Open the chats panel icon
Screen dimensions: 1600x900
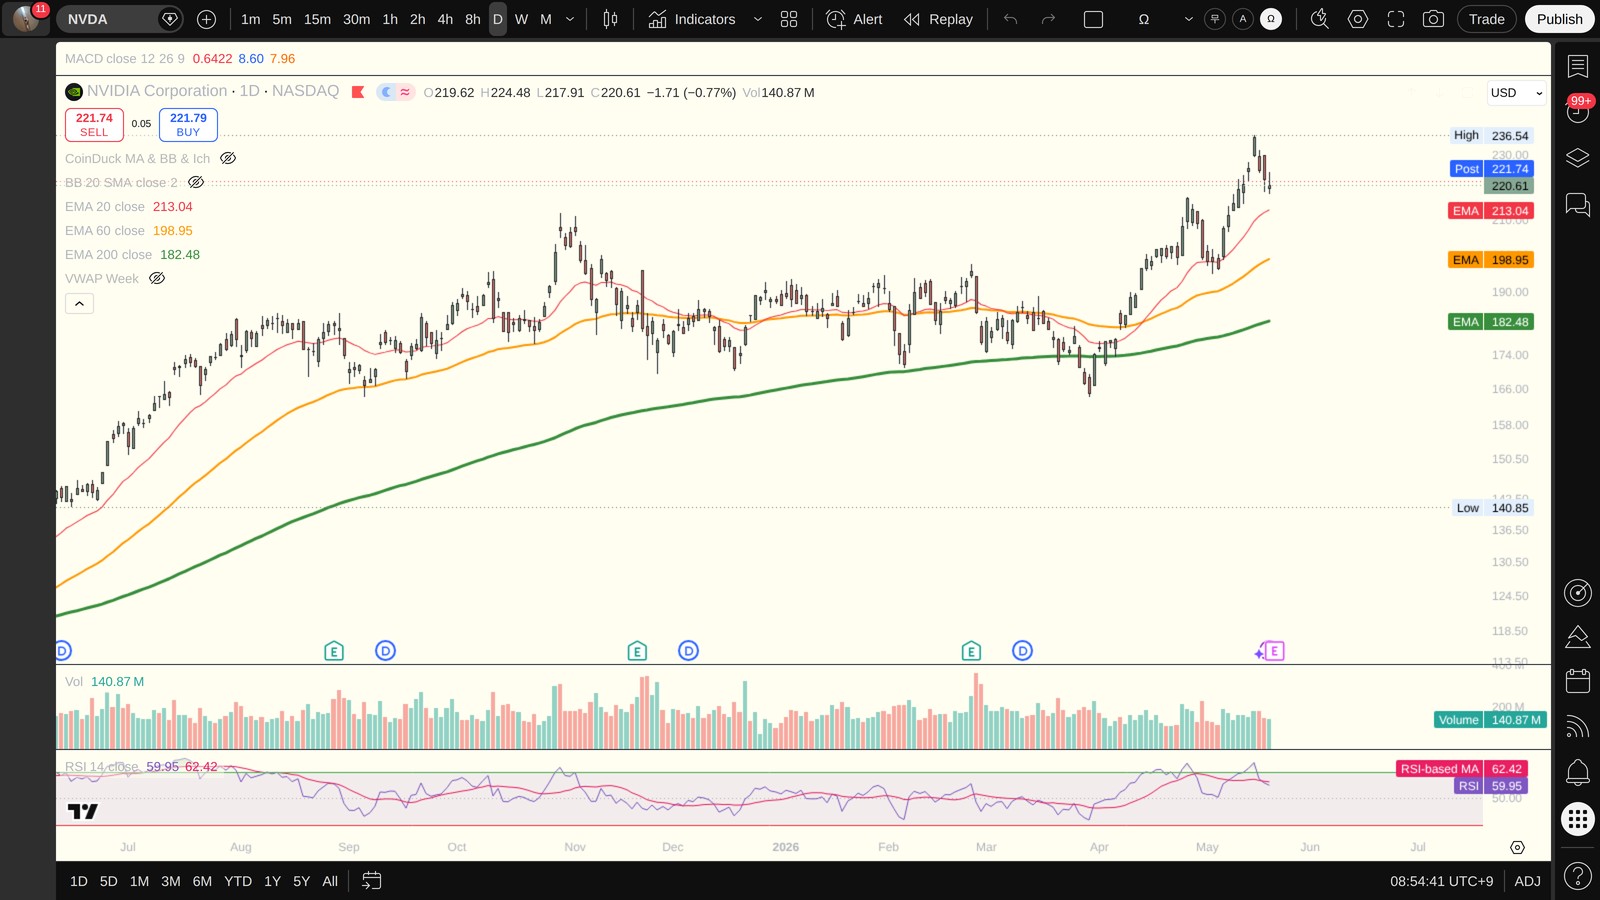pos(1578,205)
